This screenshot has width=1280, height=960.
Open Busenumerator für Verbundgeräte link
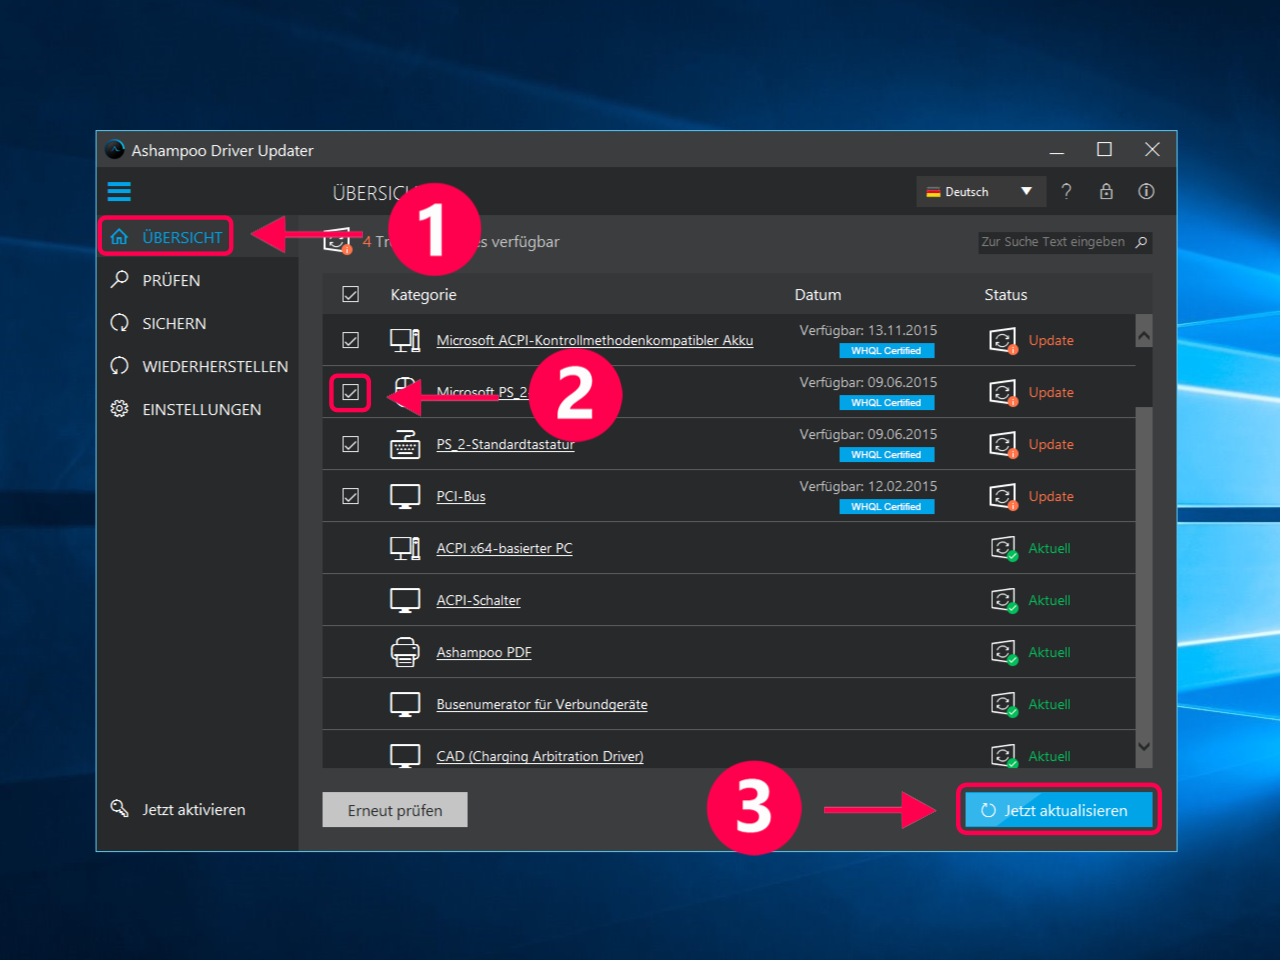pyautogui.click(x=542, y=704)
